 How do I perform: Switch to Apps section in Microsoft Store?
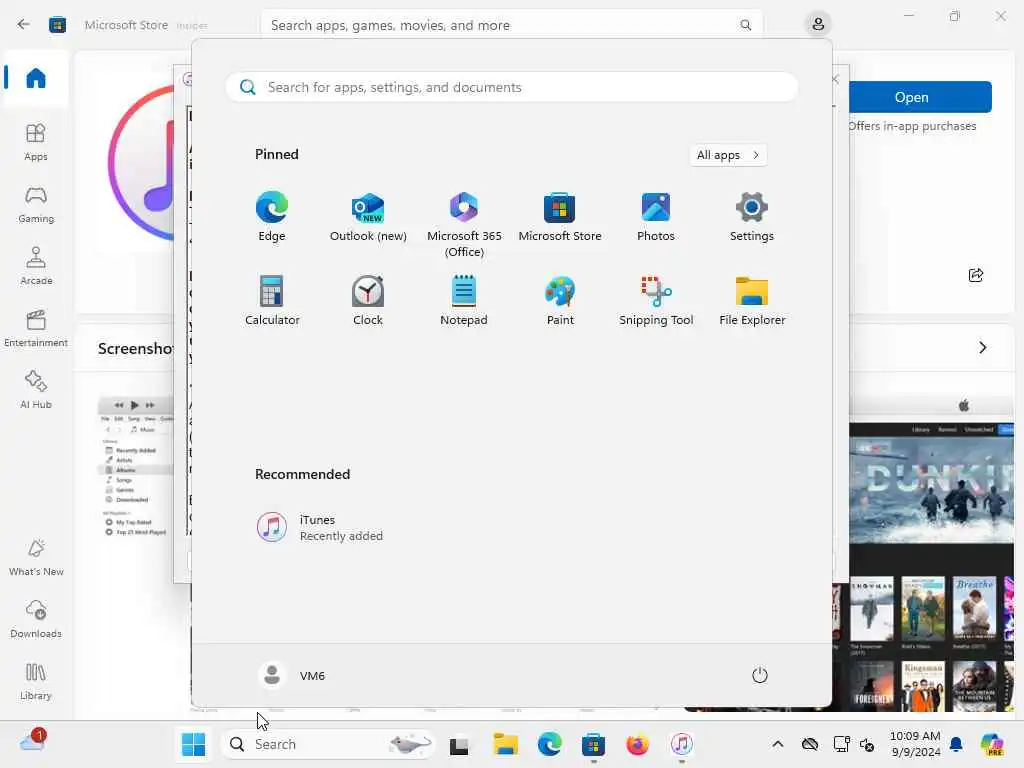pos(36,142)
